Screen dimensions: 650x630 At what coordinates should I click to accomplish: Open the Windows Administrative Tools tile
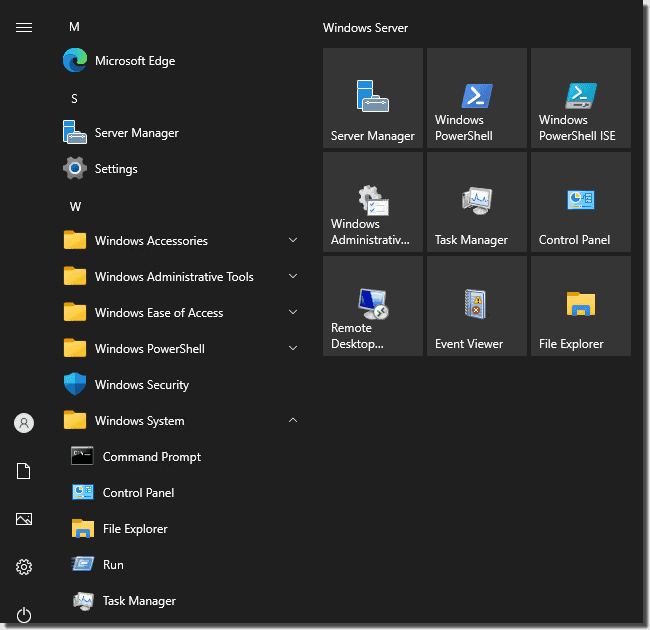point(373,202)
